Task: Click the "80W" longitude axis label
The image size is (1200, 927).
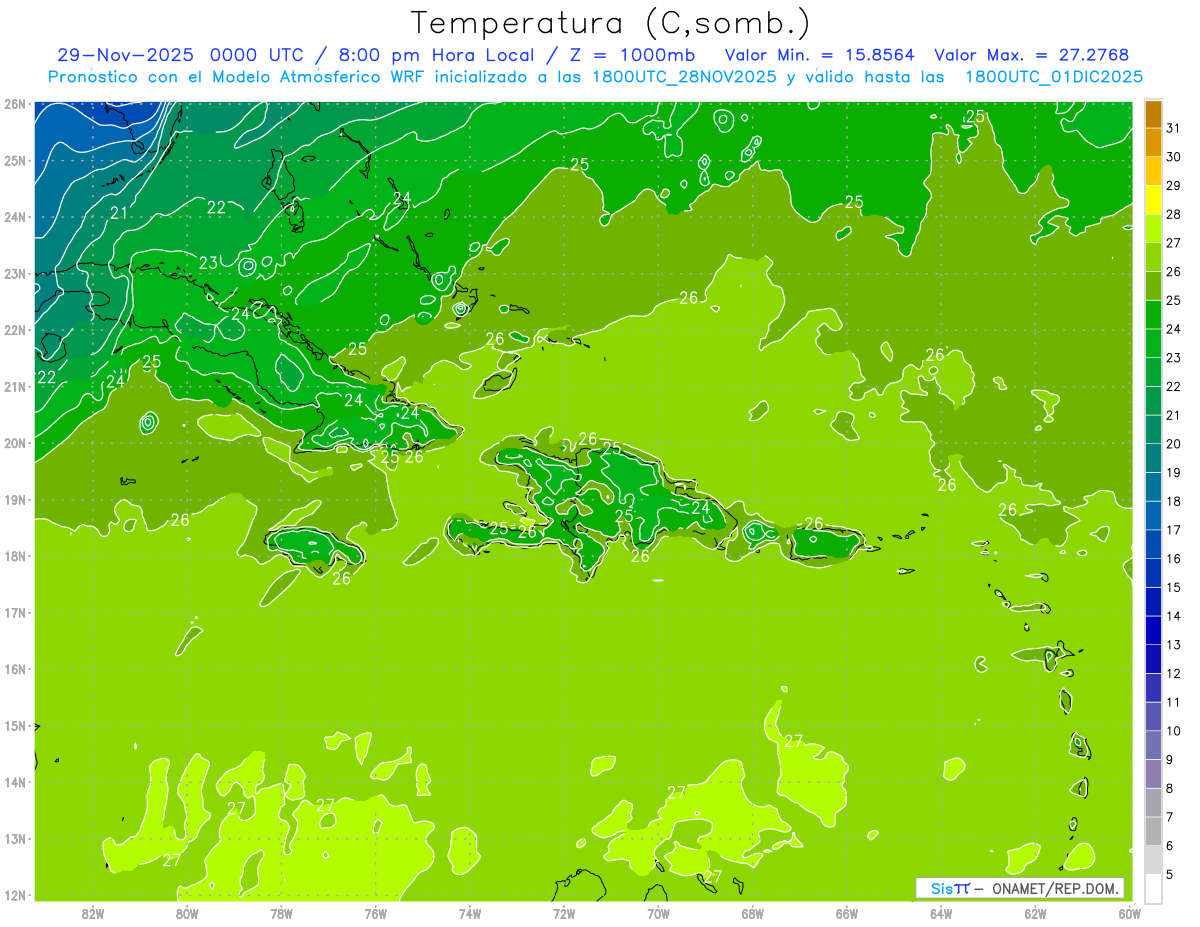Action: coord(187,912)
